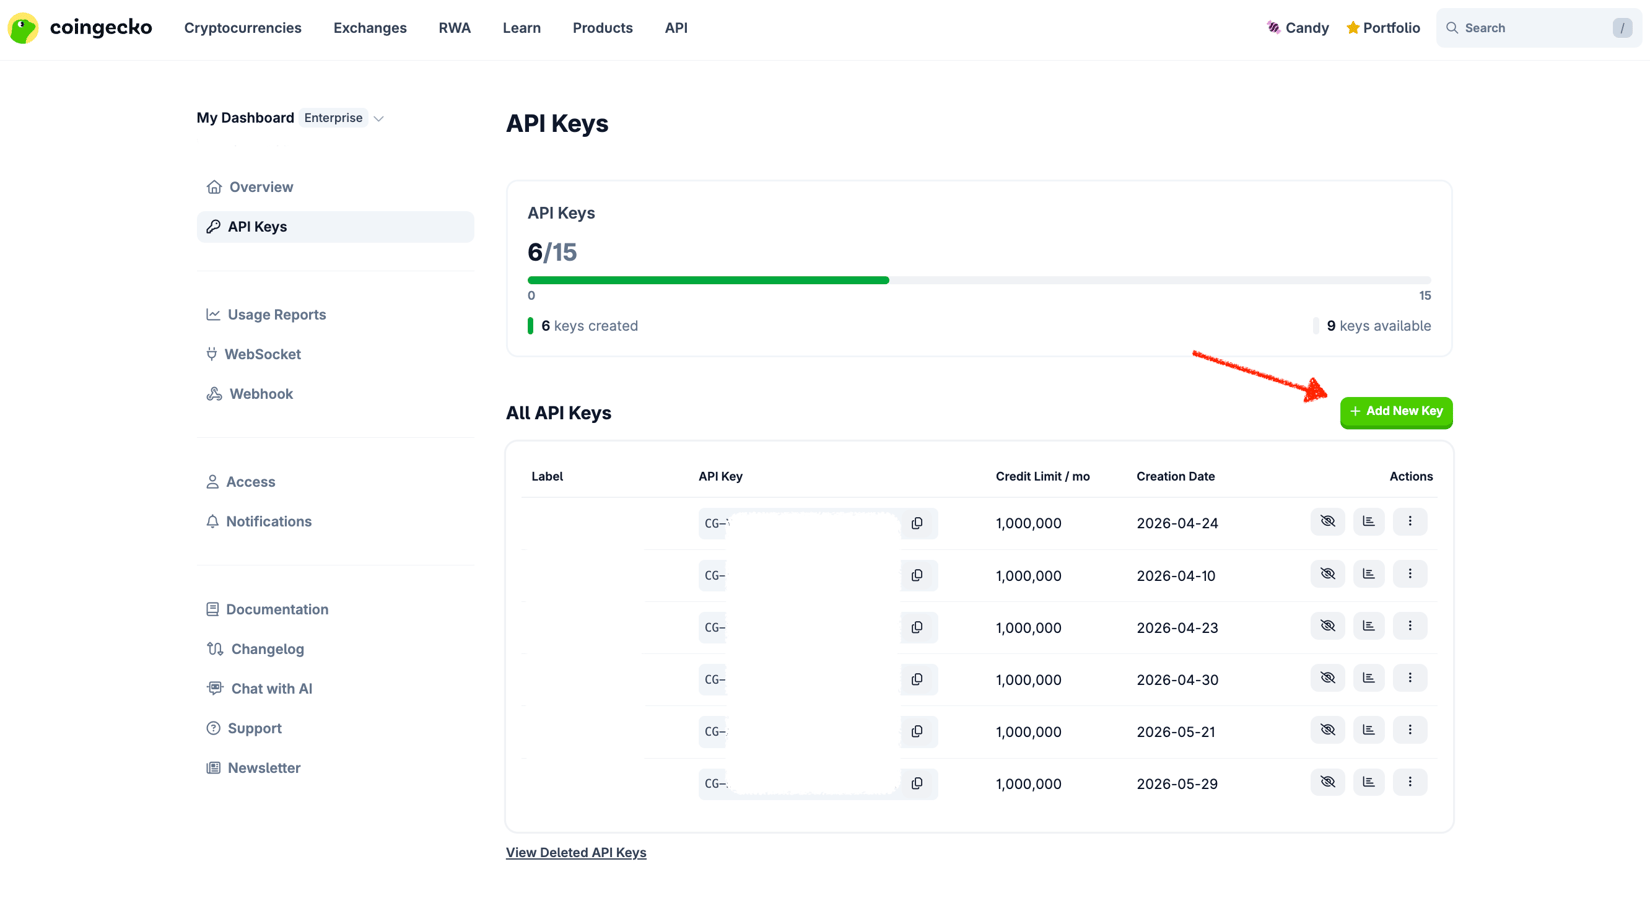1650x898 pixels.
Task: Expand the My Dashboard Enterprise dropdown
Action: click(x=291, y=118)
